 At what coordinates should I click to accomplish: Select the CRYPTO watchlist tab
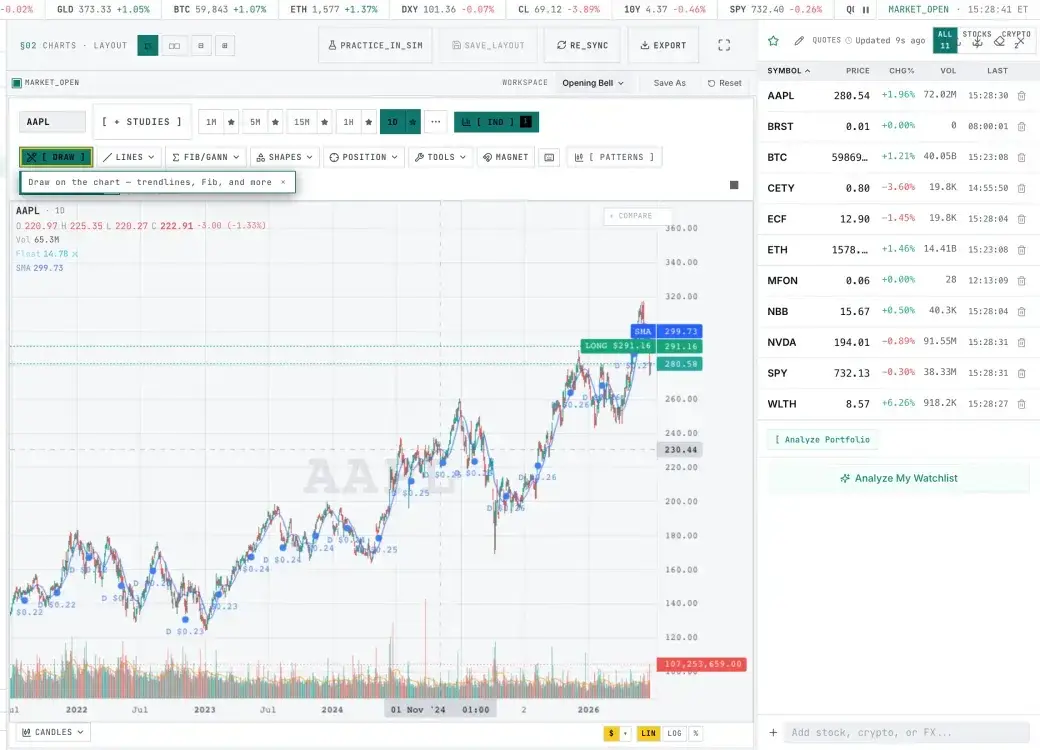point(1016,40)
